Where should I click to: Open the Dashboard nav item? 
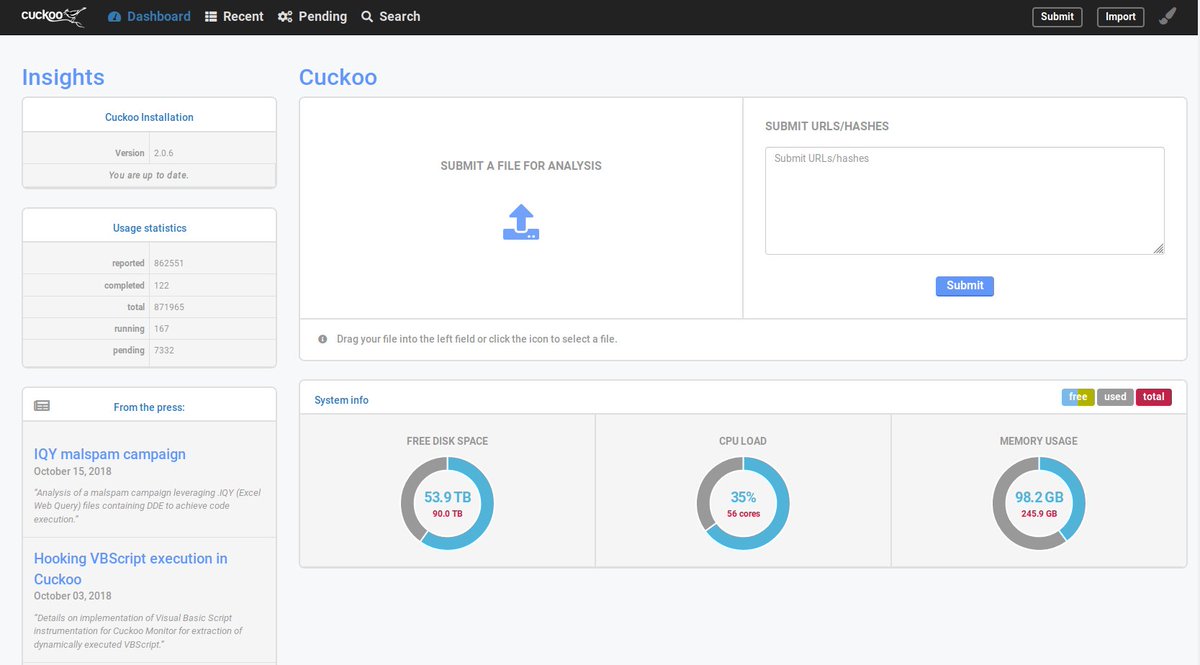149,16
